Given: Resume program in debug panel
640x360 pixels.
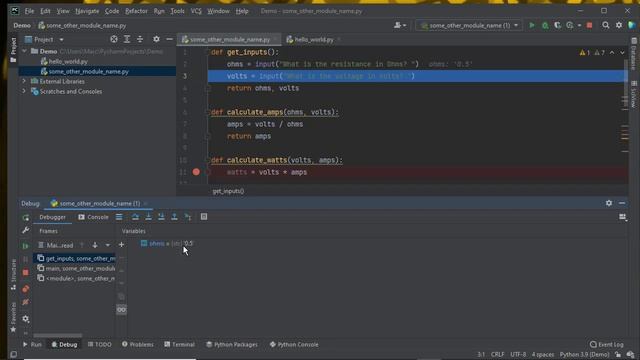Looking at the screenshot, I should [26, 246].
